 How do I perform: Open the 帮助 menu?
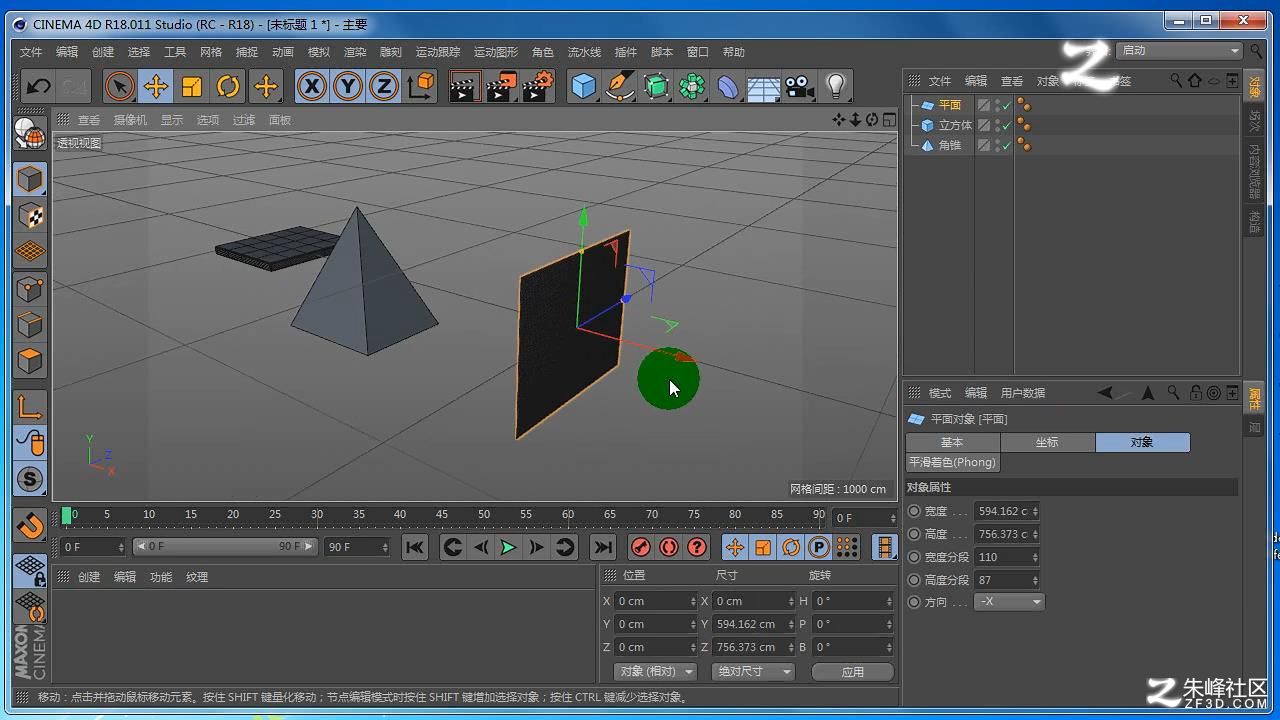(734, 52)
